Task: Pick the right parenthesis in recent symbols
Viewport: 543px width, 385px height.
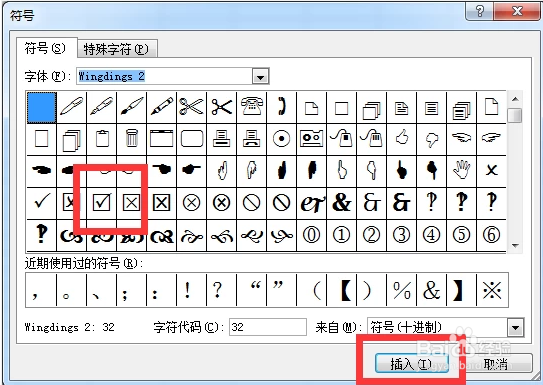Action: coord(372,290)
